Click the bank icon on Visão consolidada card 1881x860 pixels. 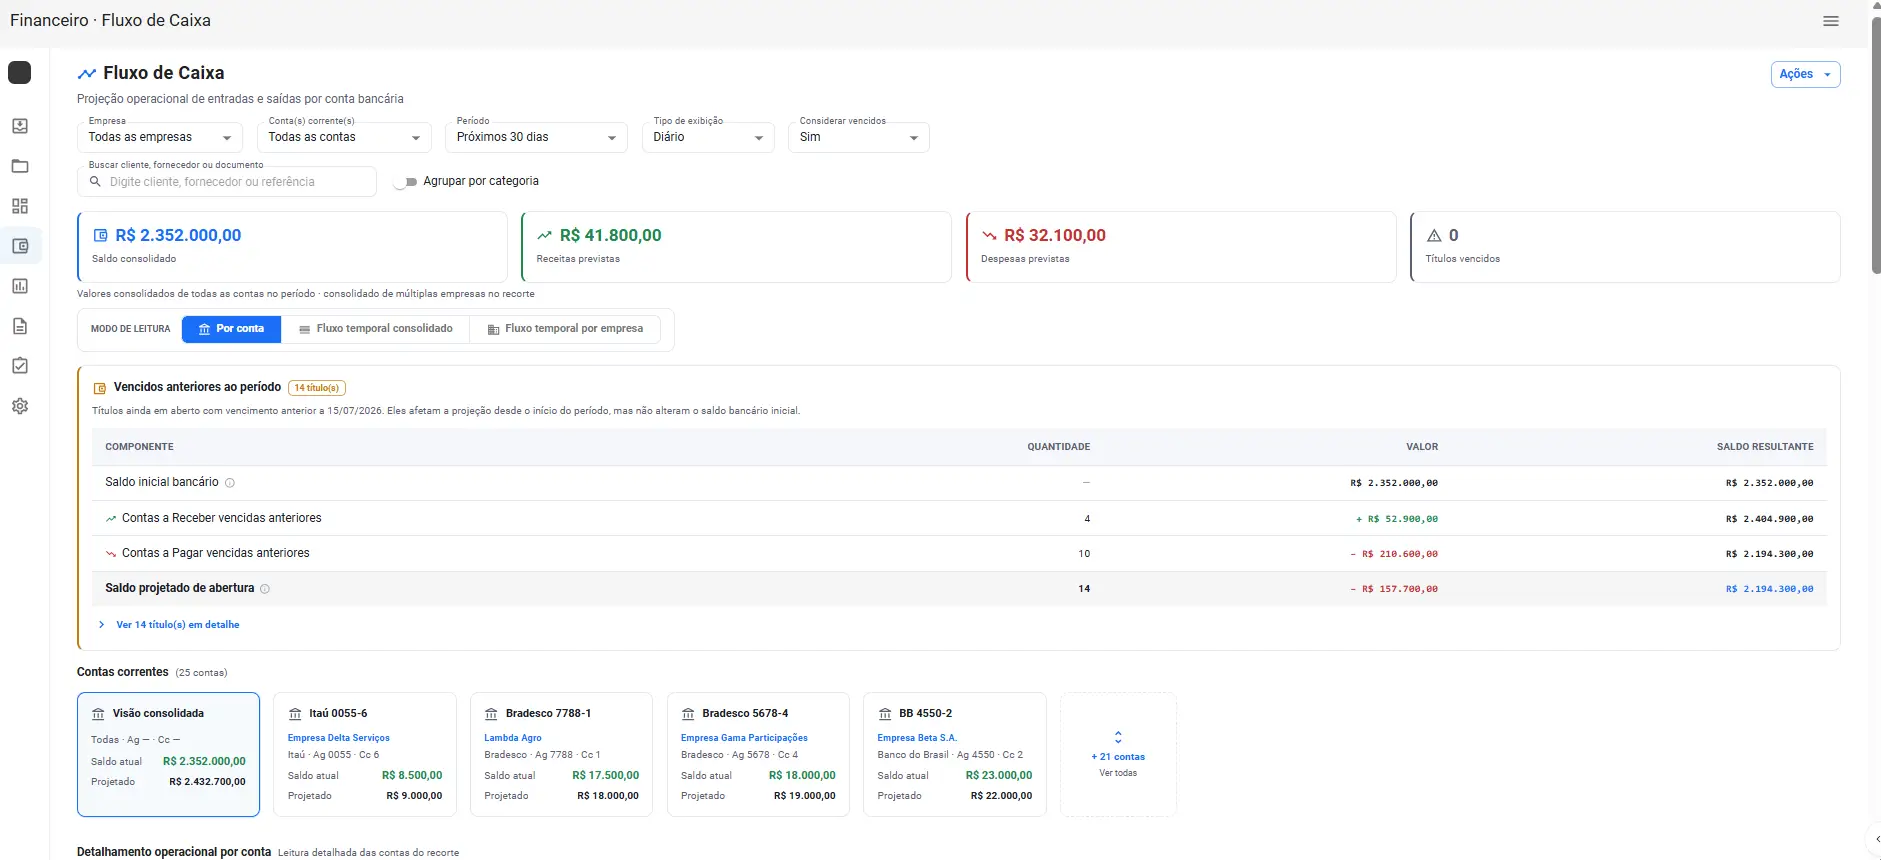(x=98, y=714)
